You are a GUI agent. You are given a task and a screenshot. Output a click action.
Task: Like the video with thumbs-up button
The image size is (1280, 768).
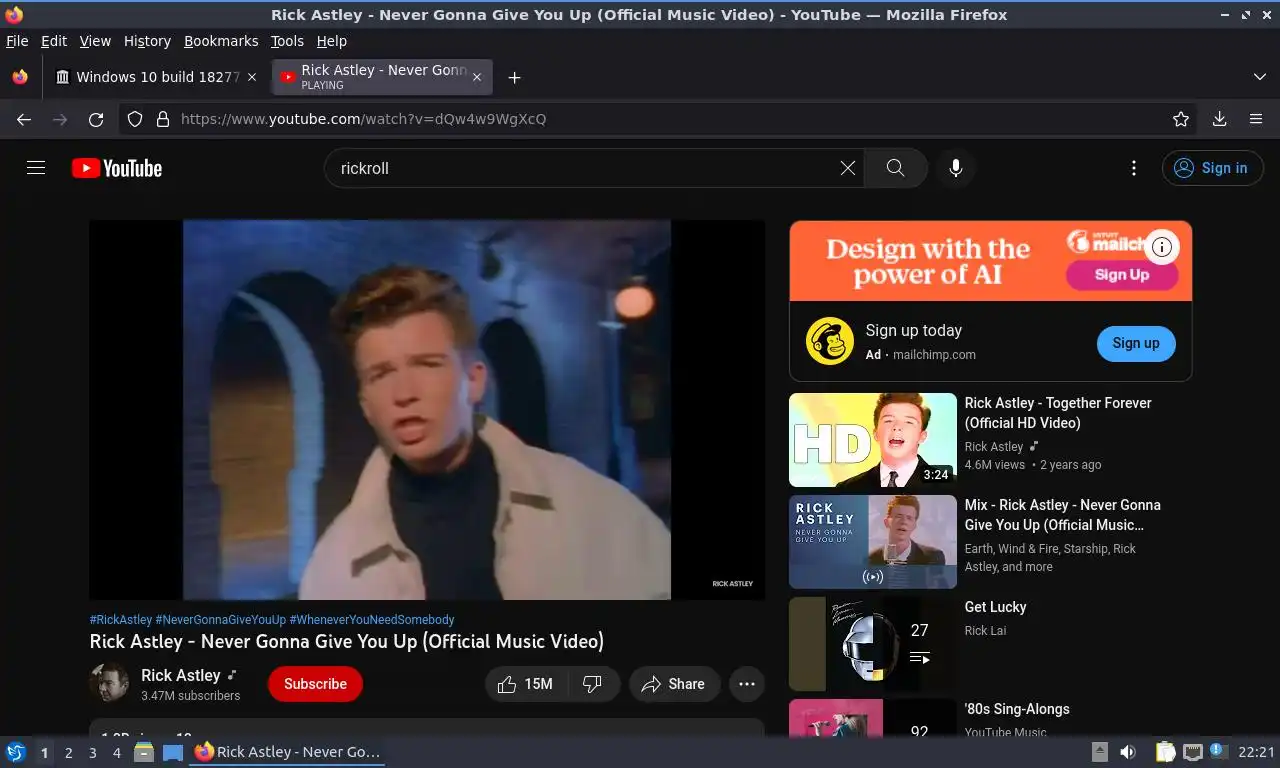(527, 684)
